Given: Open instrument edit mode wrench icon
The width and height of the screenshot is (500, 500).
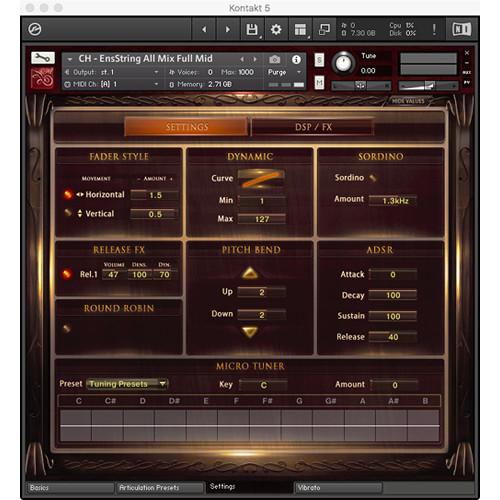Looking at the screenshot, I should pyautogui.click(x=43, y=58).
